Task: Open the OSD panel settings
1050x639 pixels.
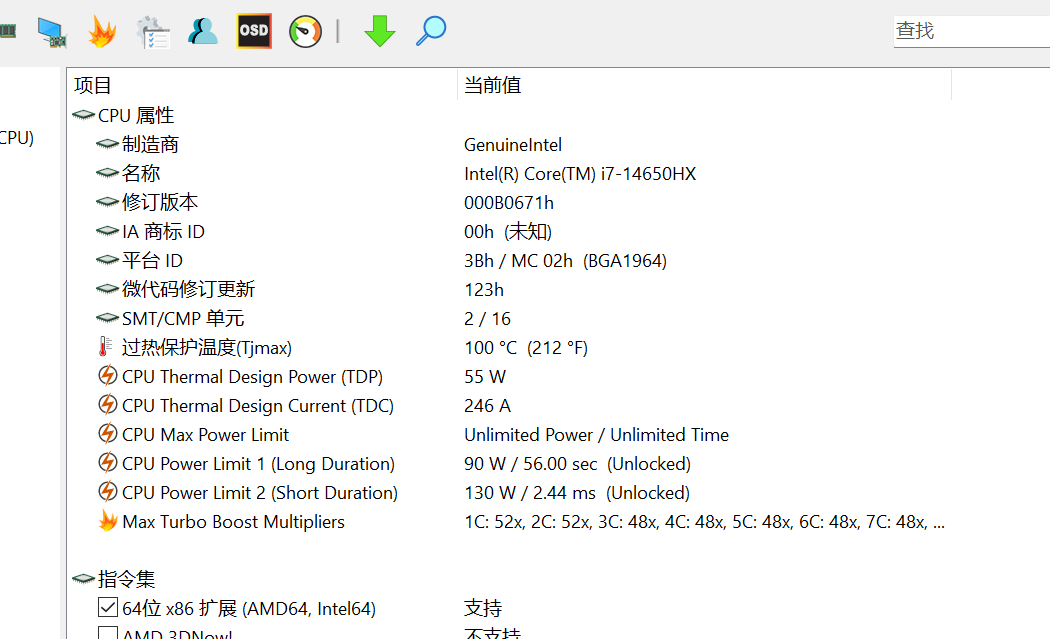Action: pos(254,31)
